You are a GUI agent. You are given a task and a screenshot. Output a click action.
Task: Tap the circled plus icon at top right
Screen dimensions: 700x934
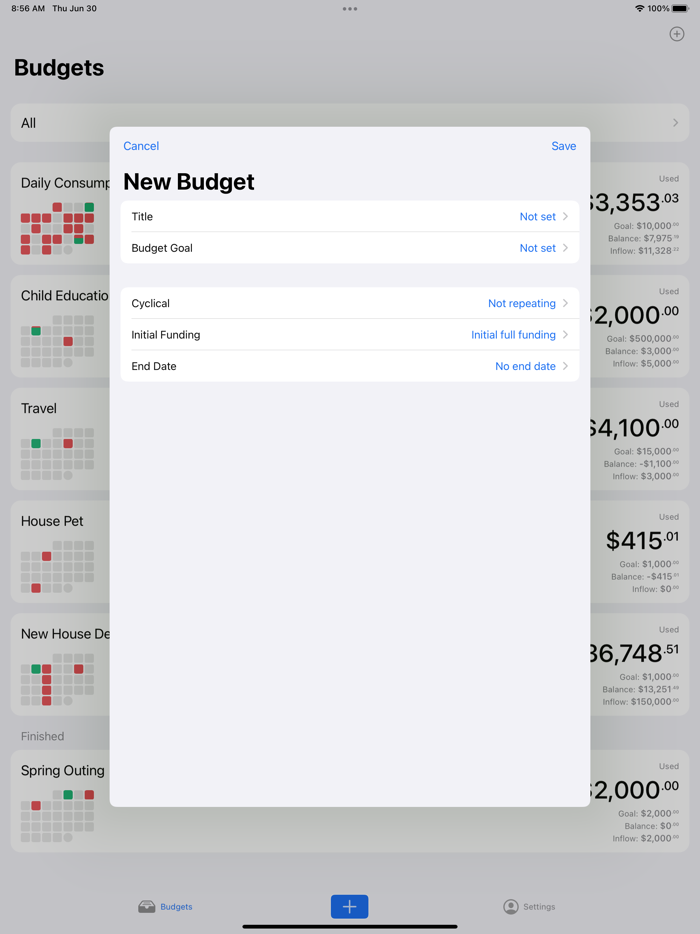point(676,33)
